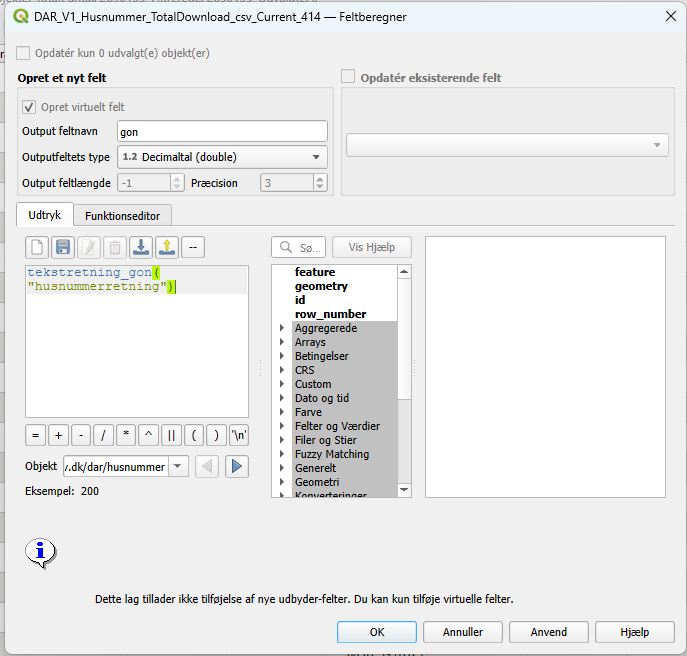The height and width of the screenshot is (656, 687).
Task: Click the export user expressions icon
Action: pos(166,247)
